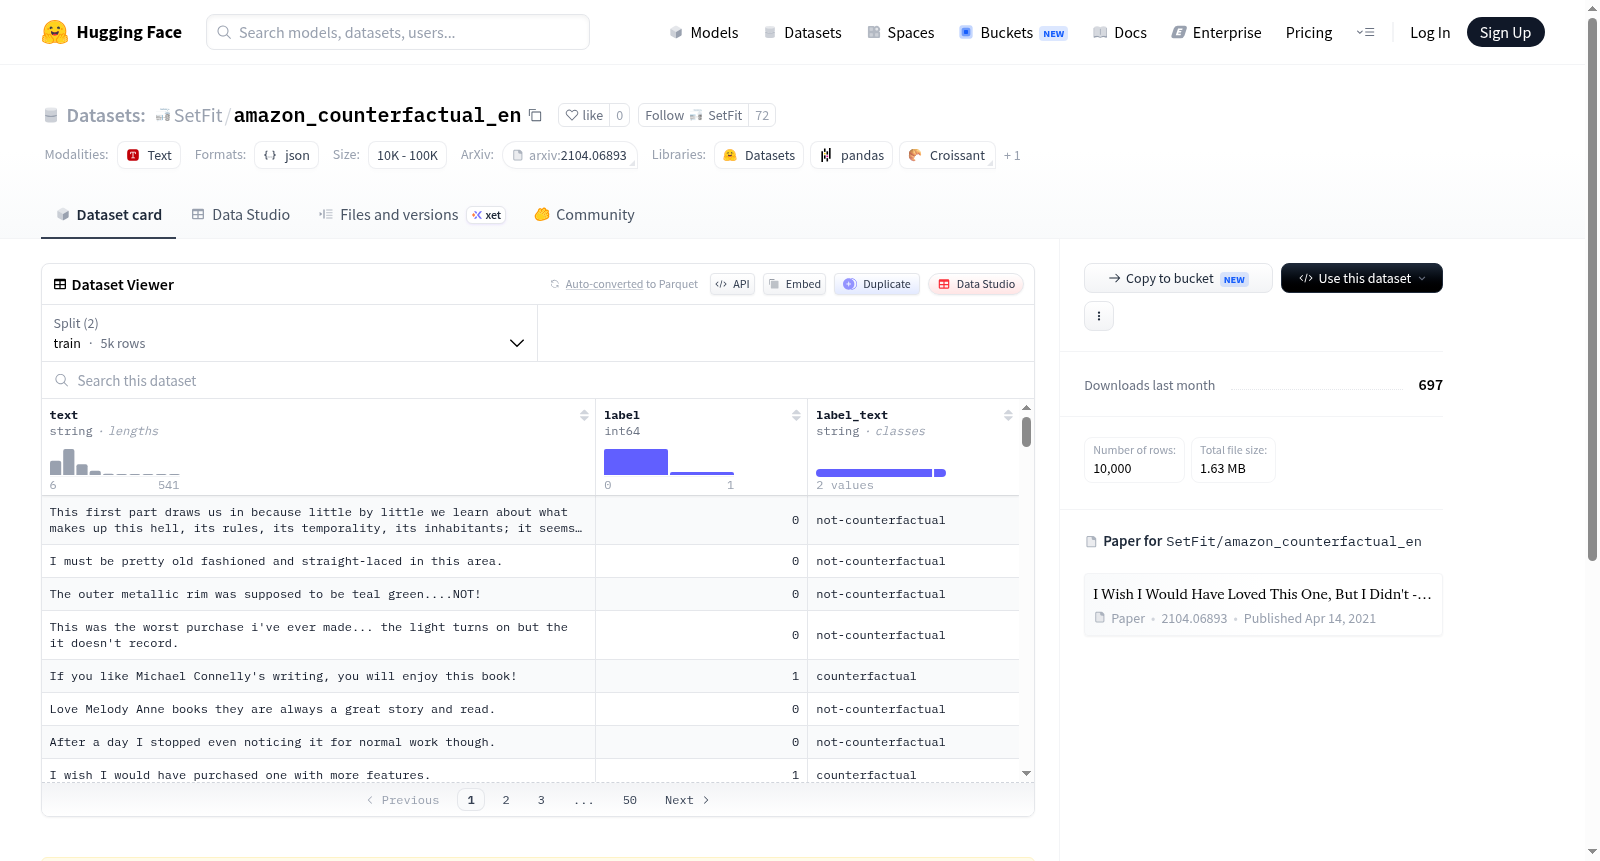Click the Previous page button
This screenshot has height=861, width=1600.
[402, 800]
